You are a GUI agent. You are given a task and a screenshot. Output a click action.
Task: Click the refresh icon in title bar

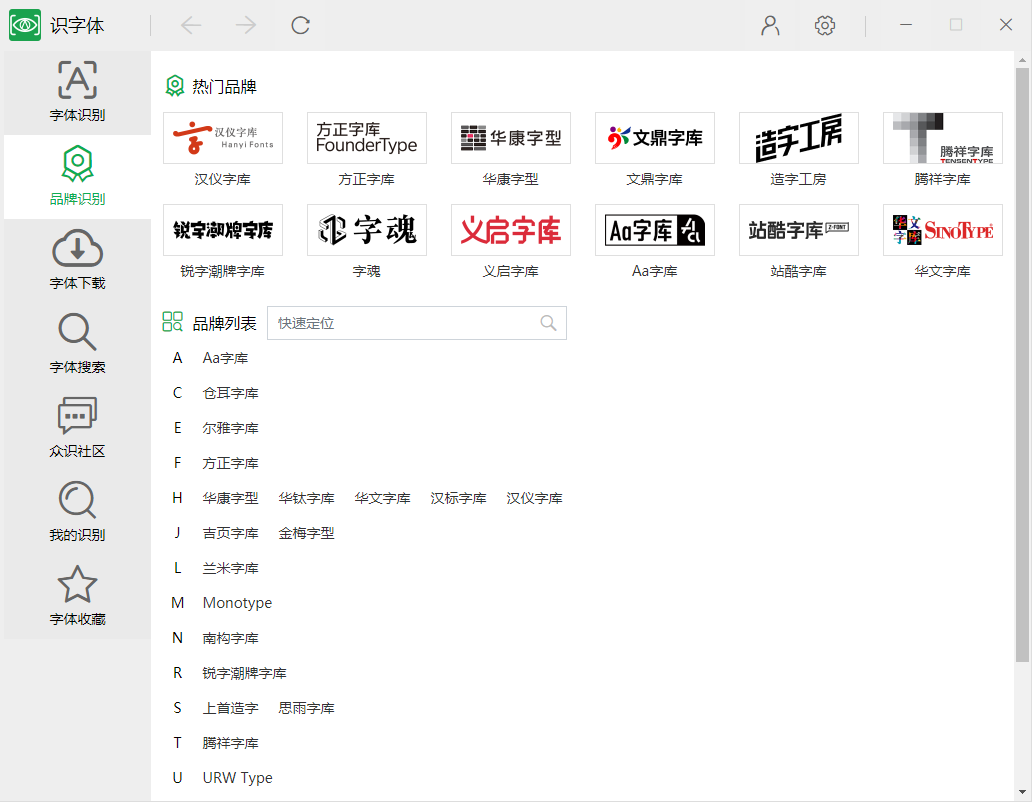[300, 25]
